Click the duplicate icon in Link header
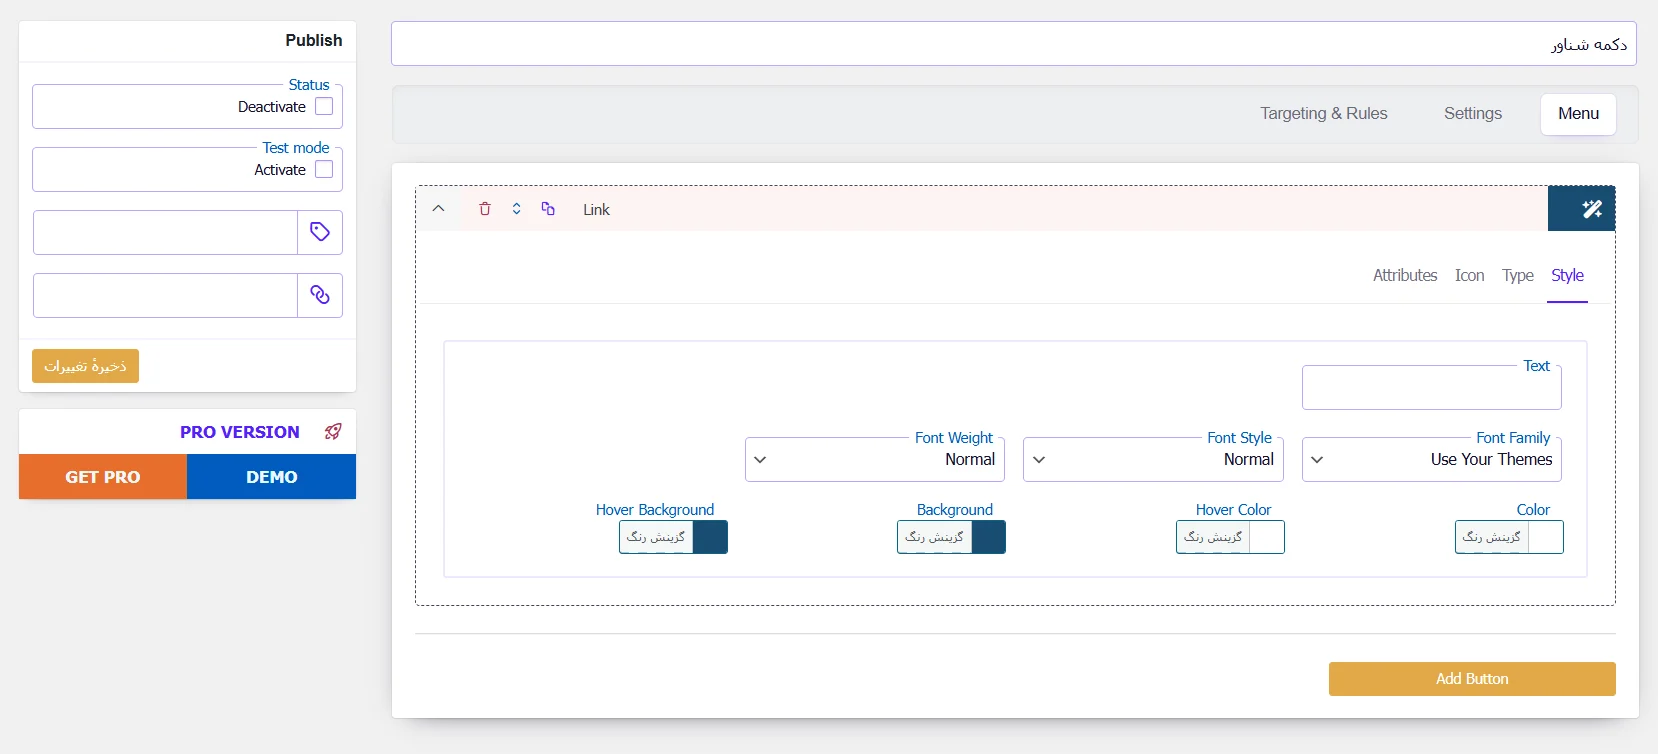The width and height of the screenshot is (1658, 754). [x=548, y=209]
